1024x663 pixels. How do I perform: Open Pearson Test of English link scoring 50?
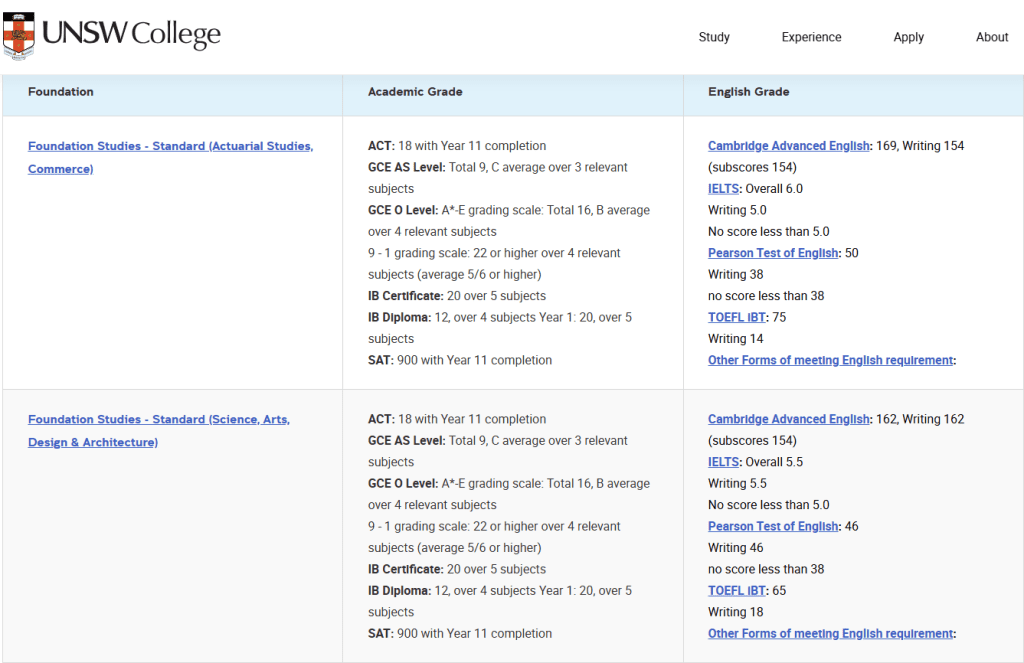click(773, 253)
